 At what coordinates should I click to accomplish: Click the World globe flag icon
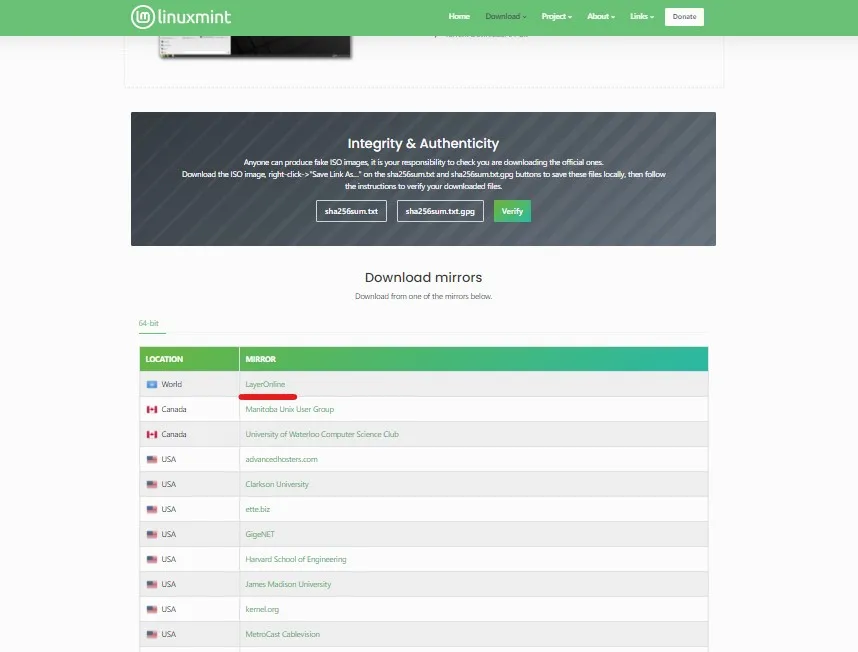(152, 384)
